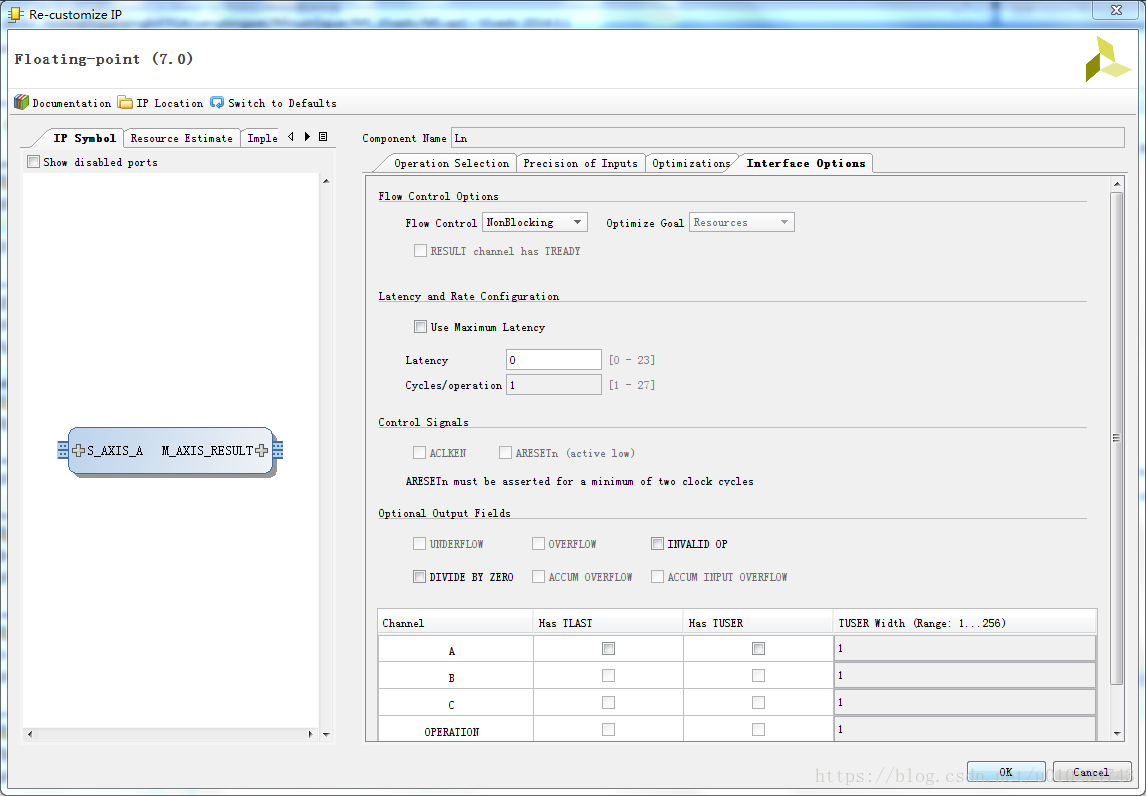Click scroll-down arrow of options panel
Viewport: 1146px width, 796px height.
tap(1117, 733)
